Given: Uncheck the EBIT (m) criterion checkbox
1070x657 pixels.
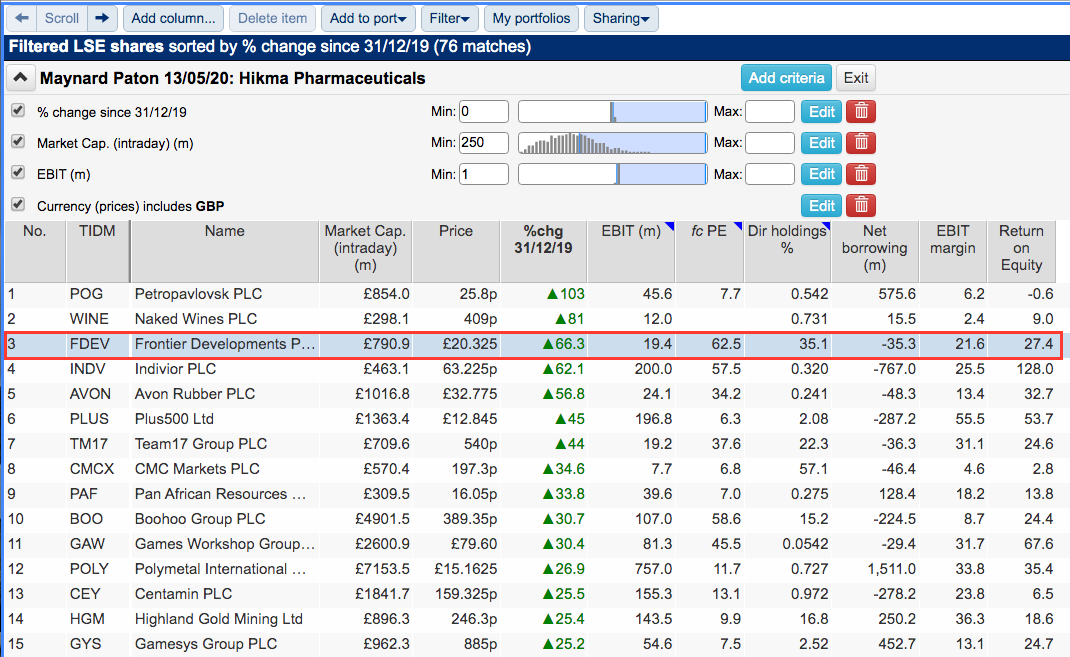Looking at the screenshot, I should [x=18, y=173].
